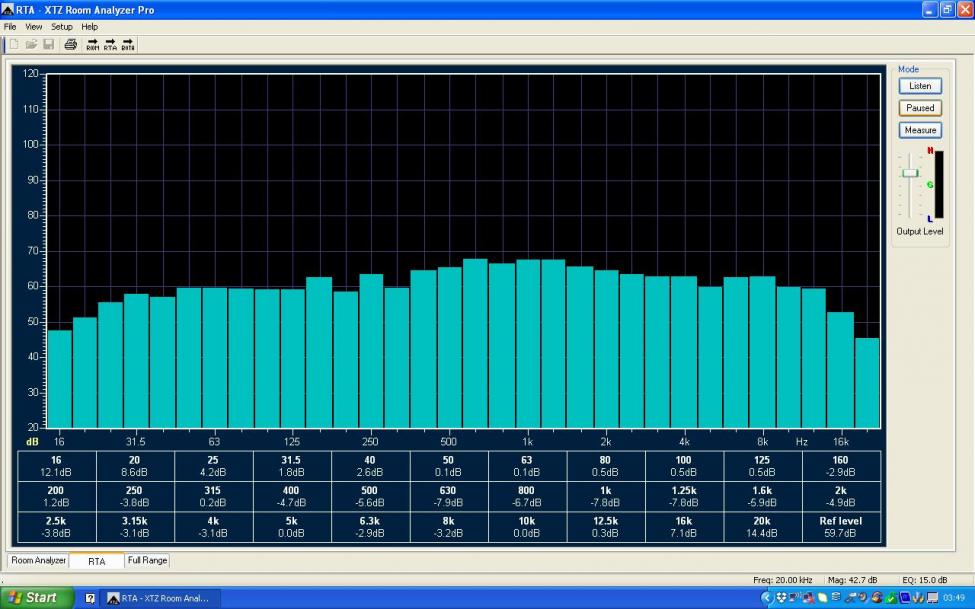Image resolution: width=975 pixels, height=609 pixels.
Task: Click the taskbar clock showing 03:49
Action: (x=954, y=598)
